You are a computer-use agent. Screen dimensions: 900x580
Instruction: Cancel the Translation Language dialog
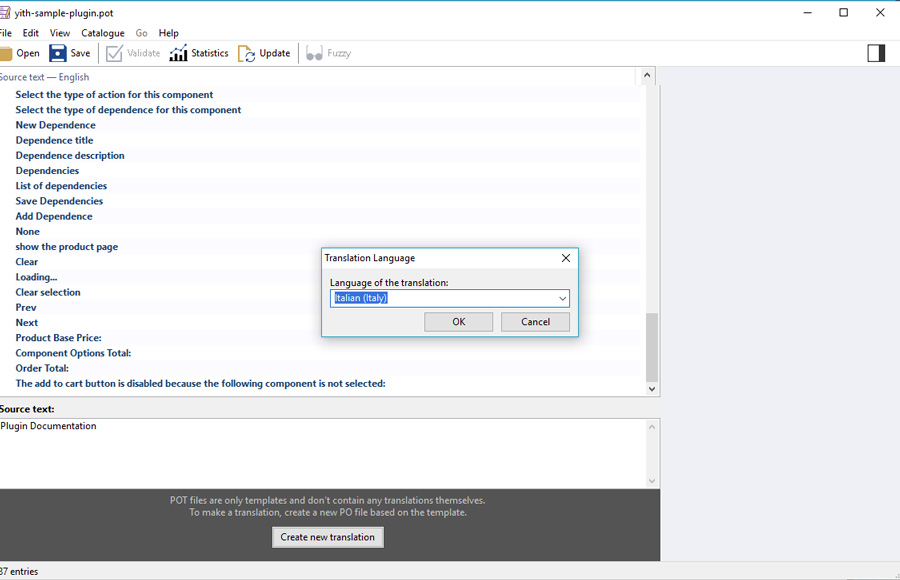pyautogui.click(x=535, y=322)
